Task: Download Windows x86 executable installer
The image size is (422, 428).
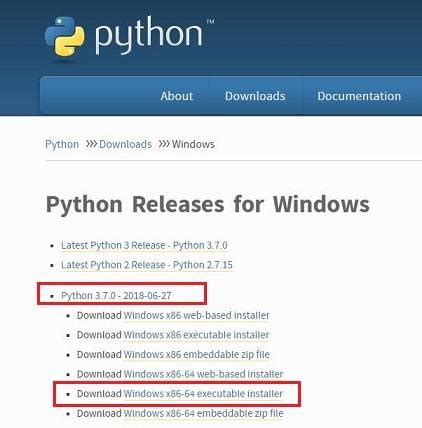Action: tap(196, 335)
